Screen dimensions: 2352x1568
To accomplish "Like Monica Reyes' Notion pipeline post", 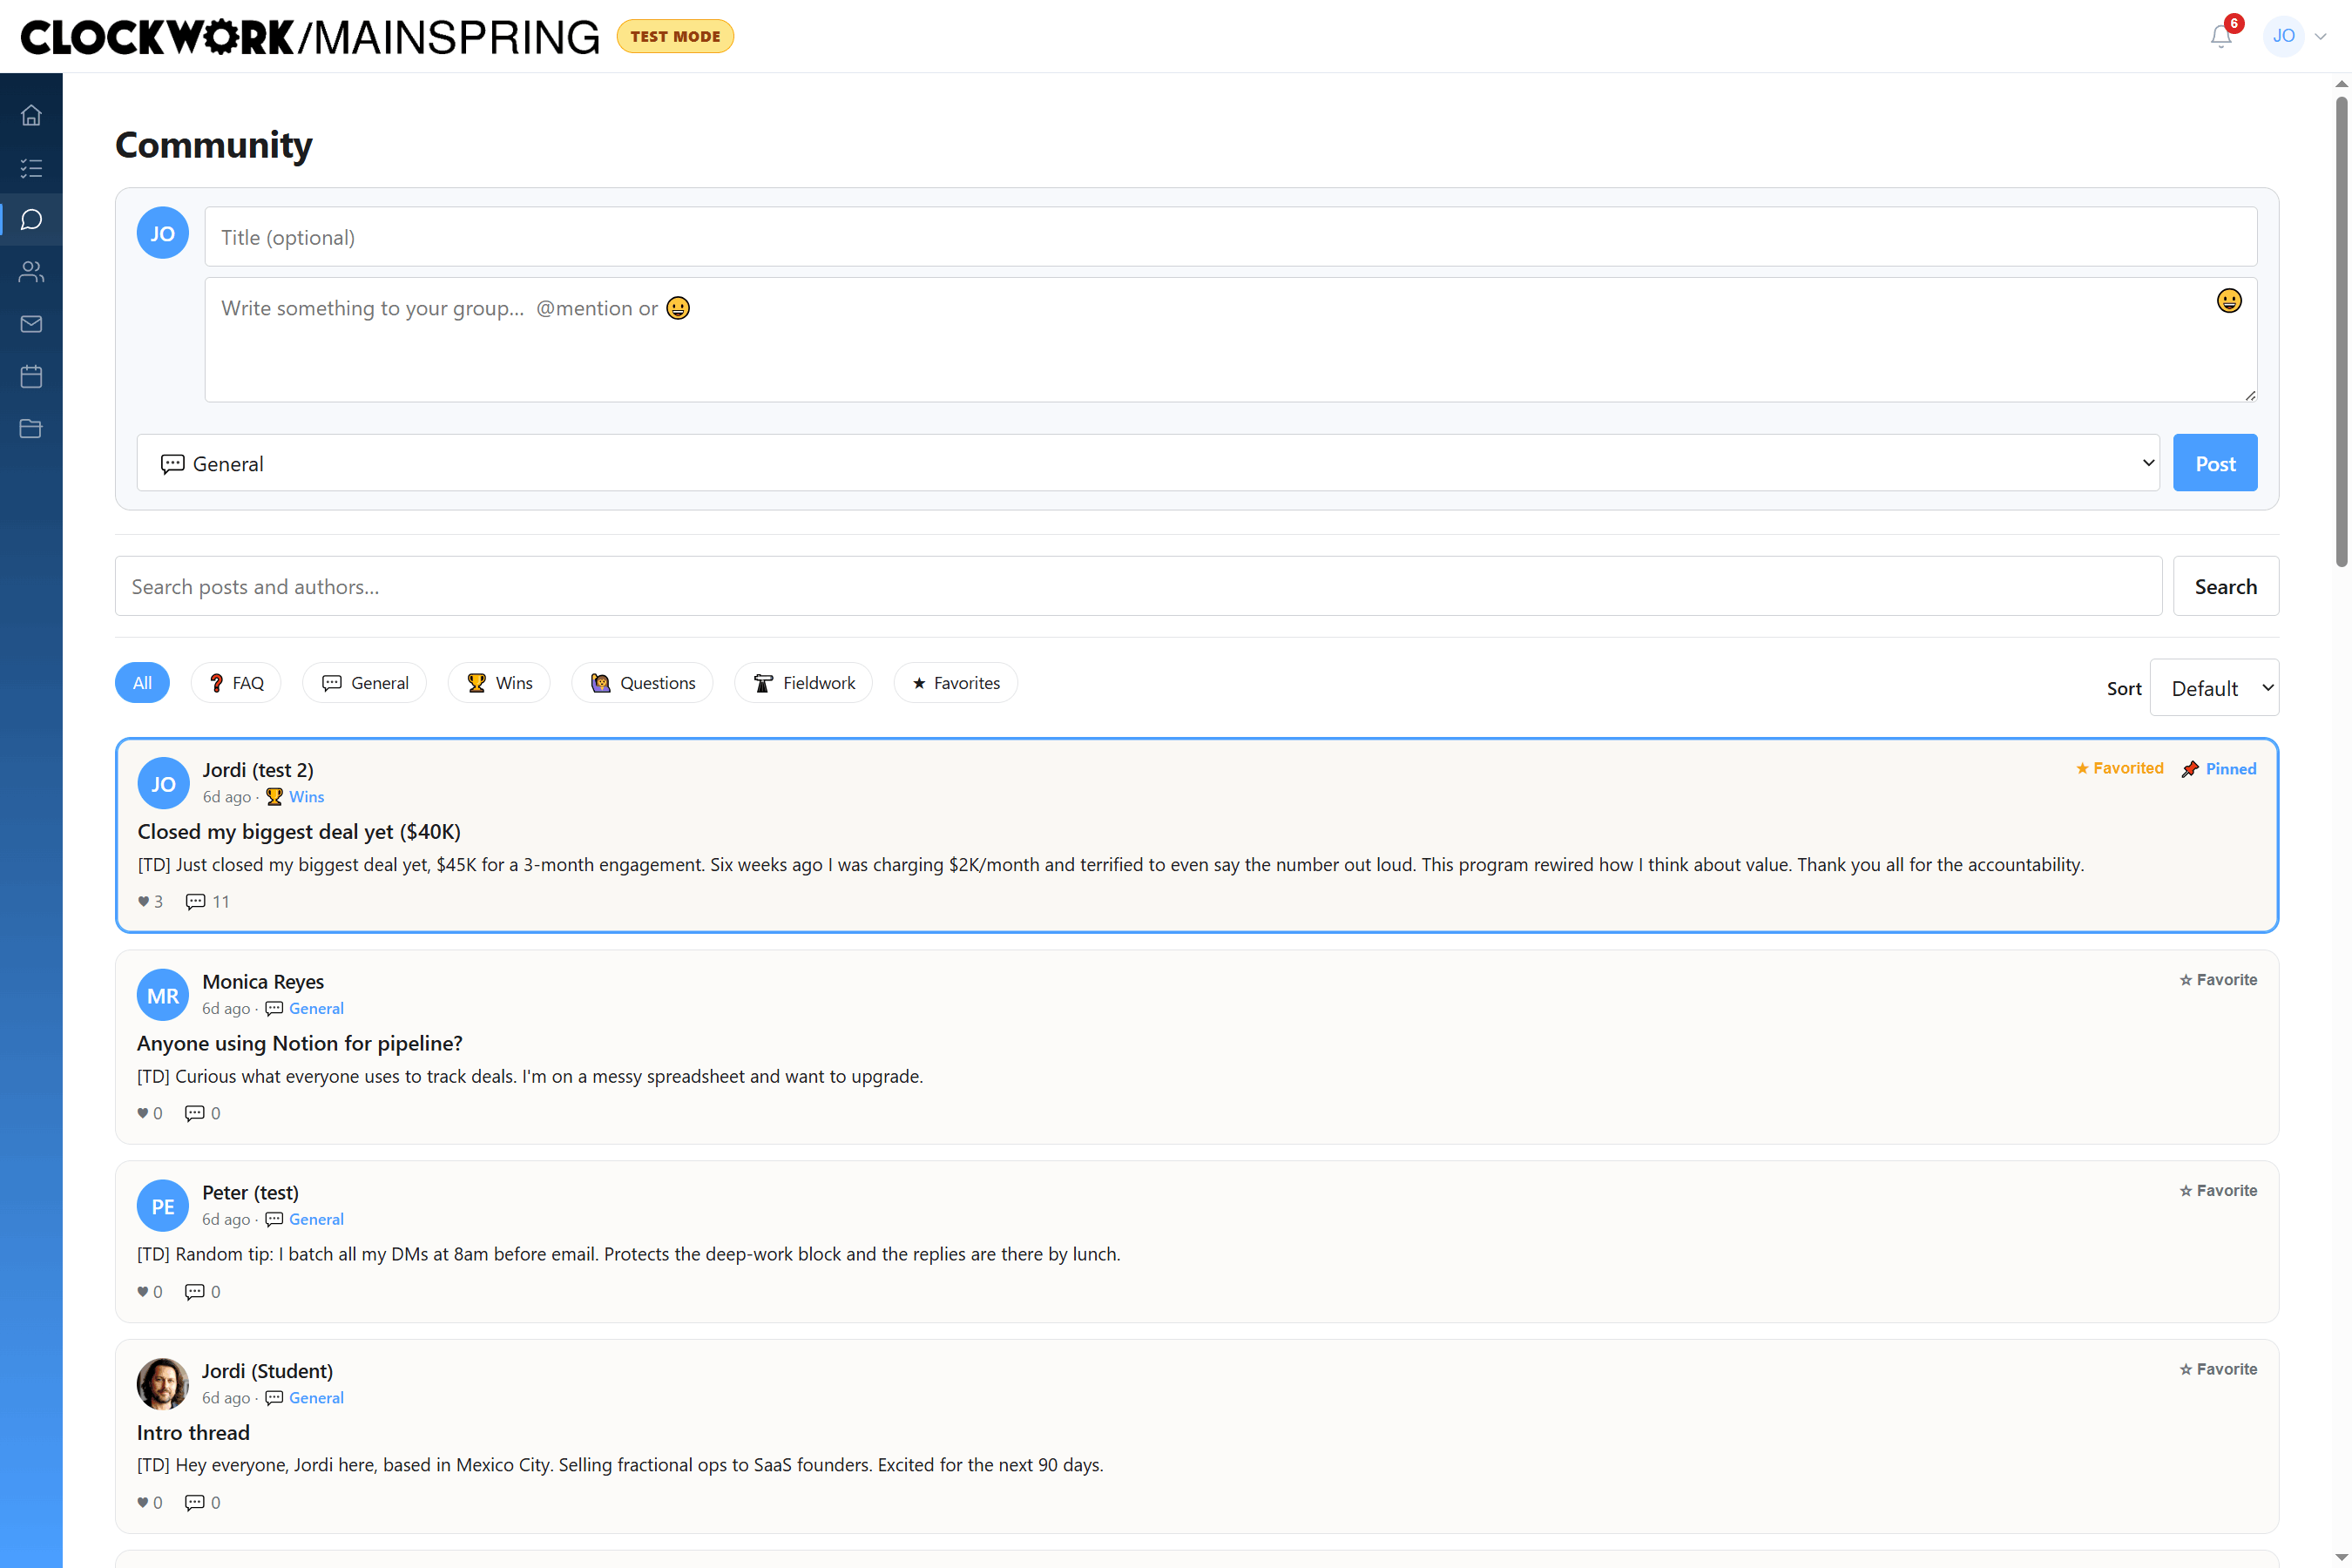I will [150, 1113].
